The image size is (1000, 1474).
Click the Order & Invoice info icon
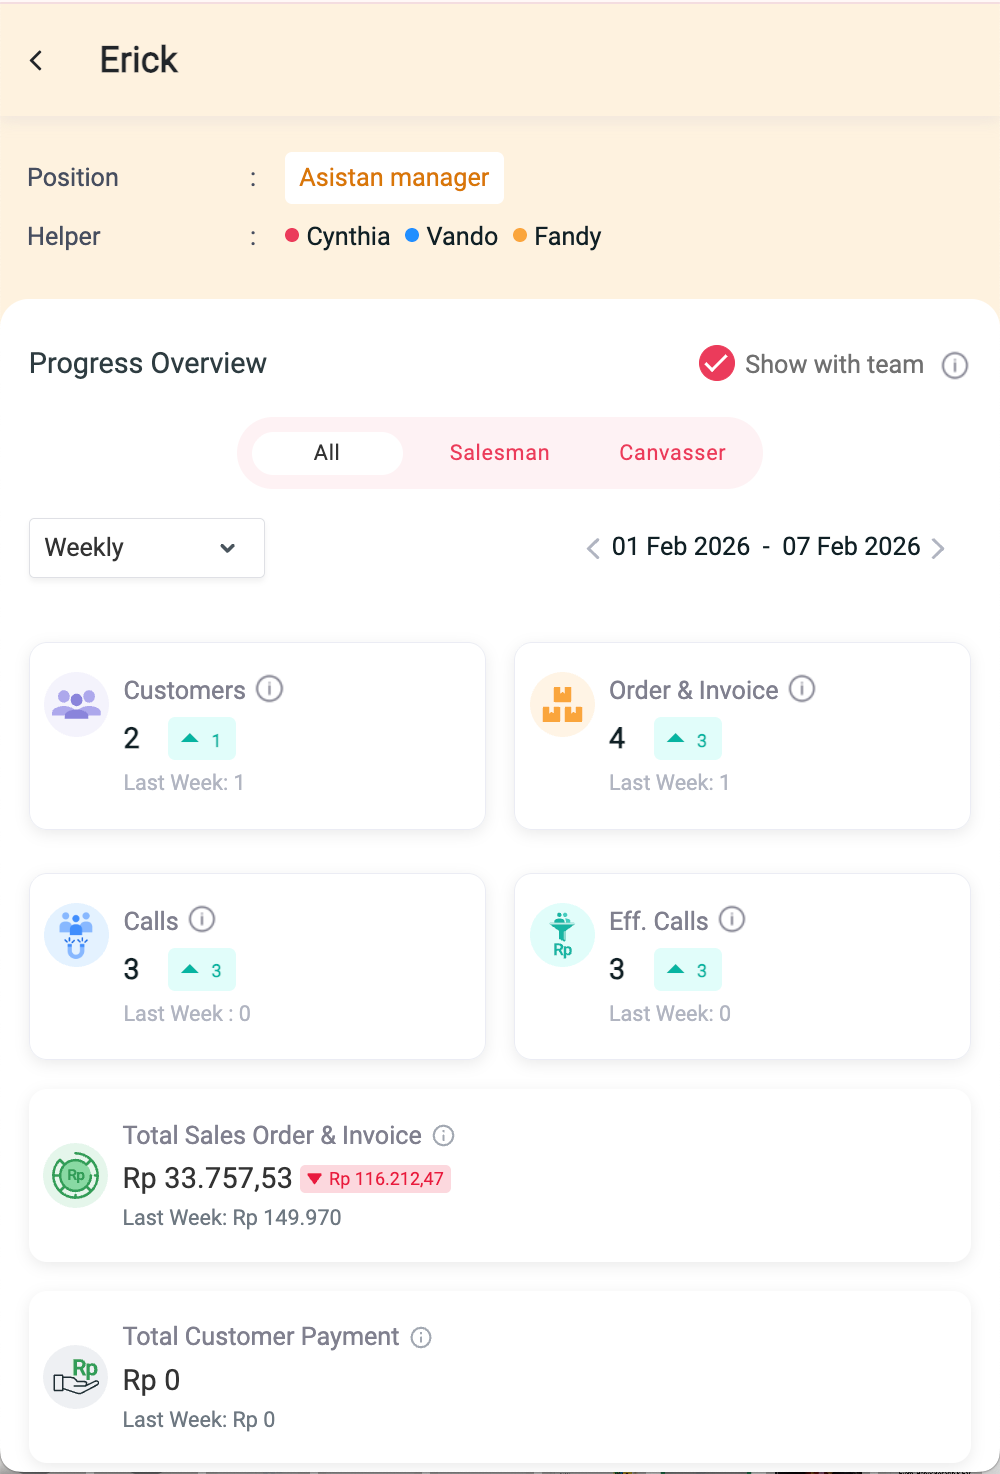pyautogui.click(x=802, y=689)
